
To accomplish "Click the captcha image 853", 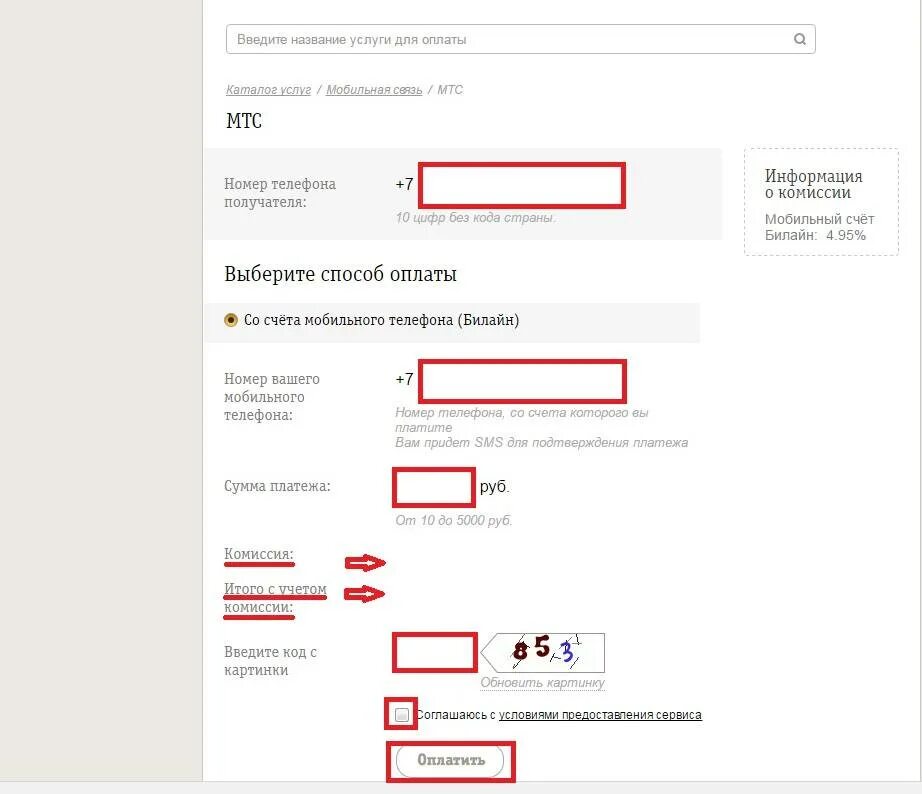I will [x=543, y=652].
